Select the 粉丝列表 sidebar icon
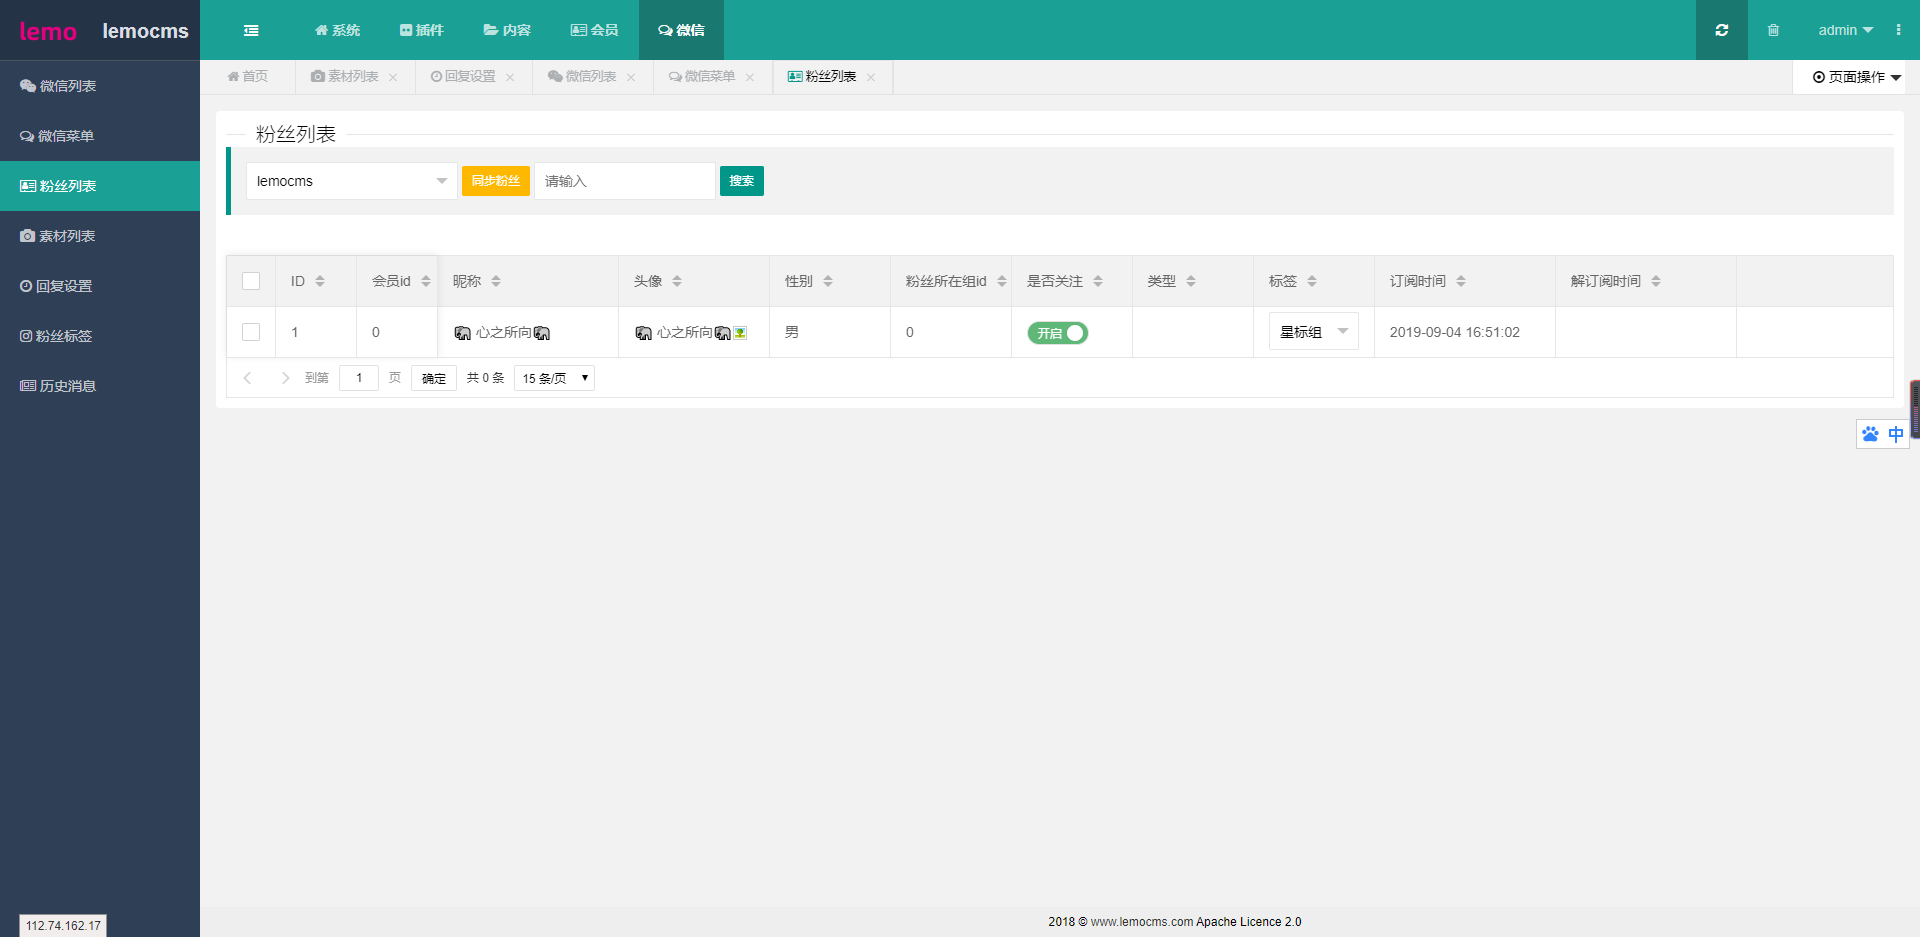 pyautogui.click(x=27, y=185)
